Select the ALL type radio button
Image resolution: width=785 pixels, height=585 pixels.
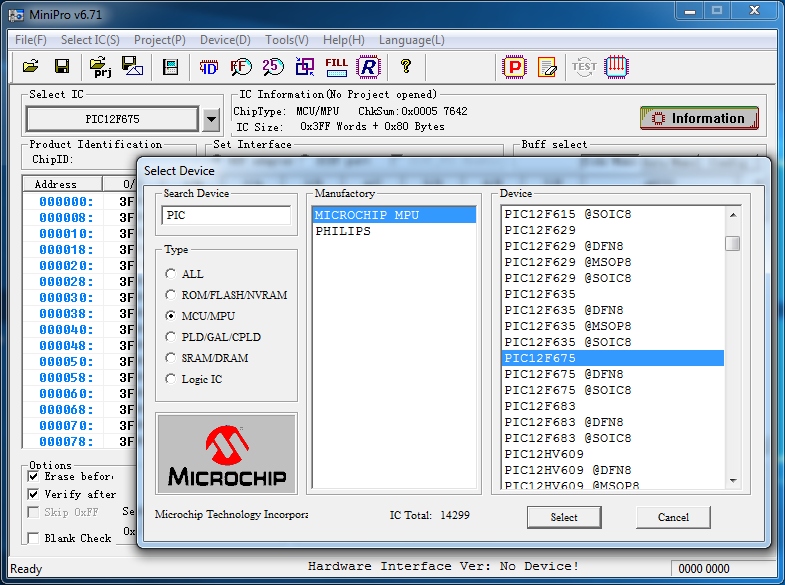click(x=171, y=274)
